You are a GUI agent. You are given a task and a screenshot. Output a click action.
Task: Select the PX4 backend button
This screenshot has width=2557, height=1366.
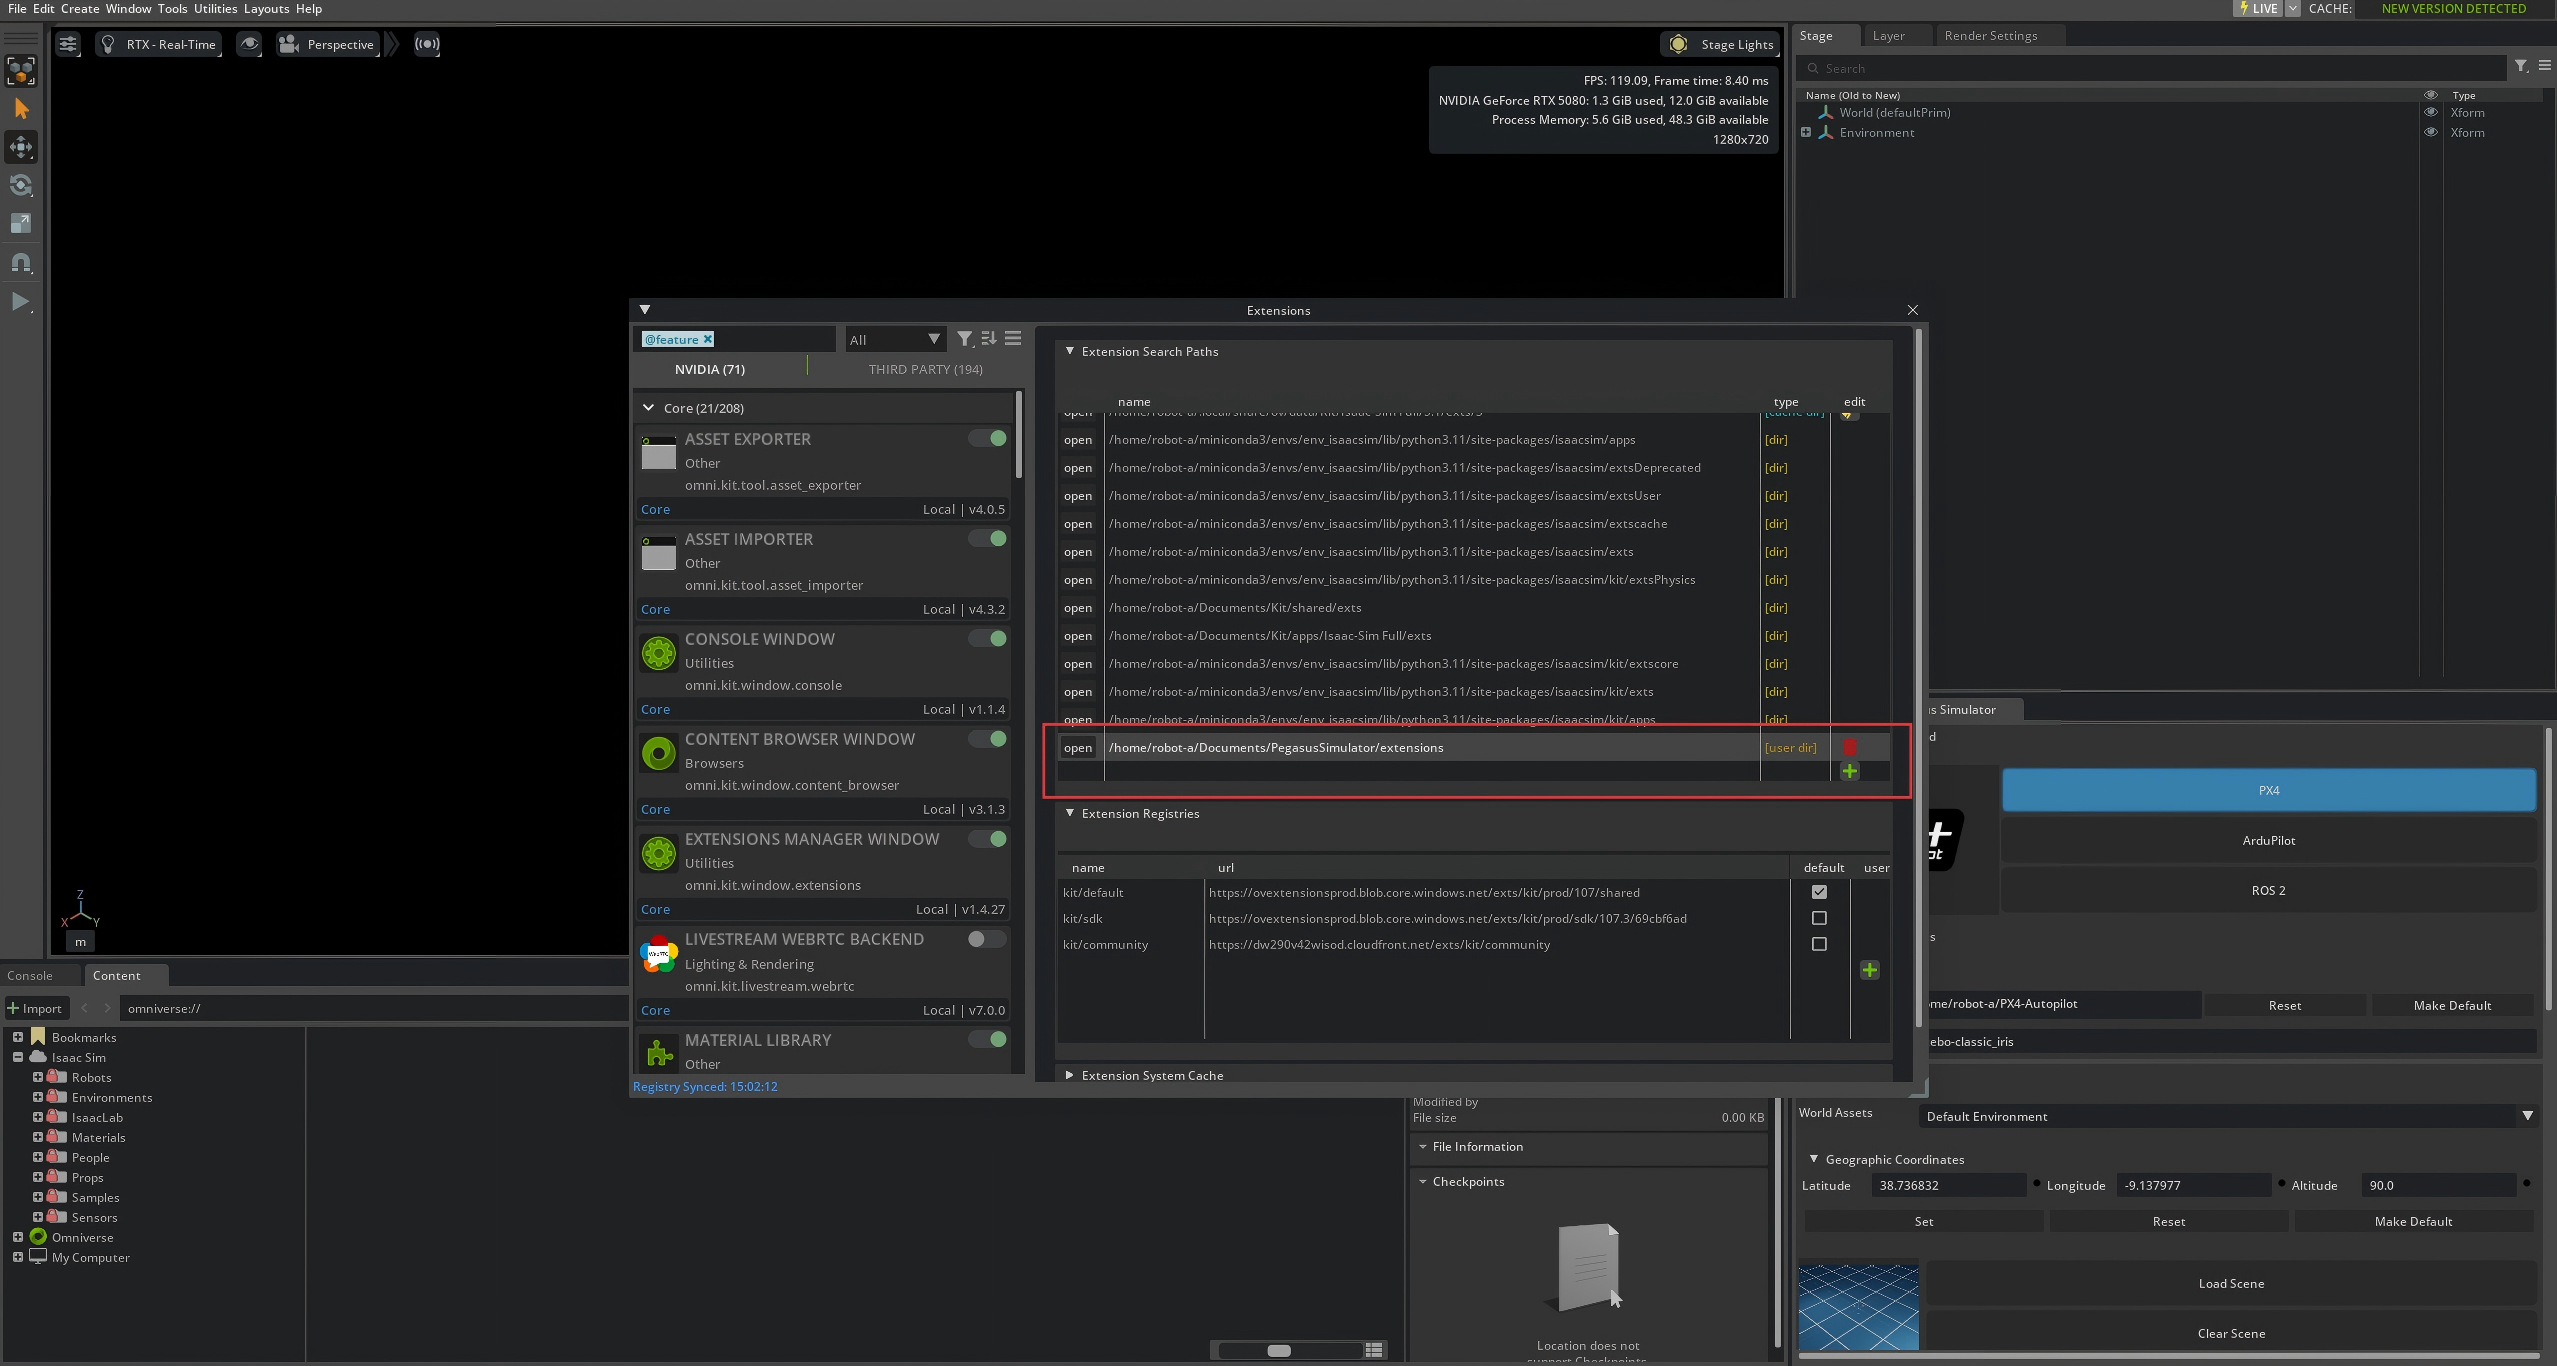coord(2268,790)
